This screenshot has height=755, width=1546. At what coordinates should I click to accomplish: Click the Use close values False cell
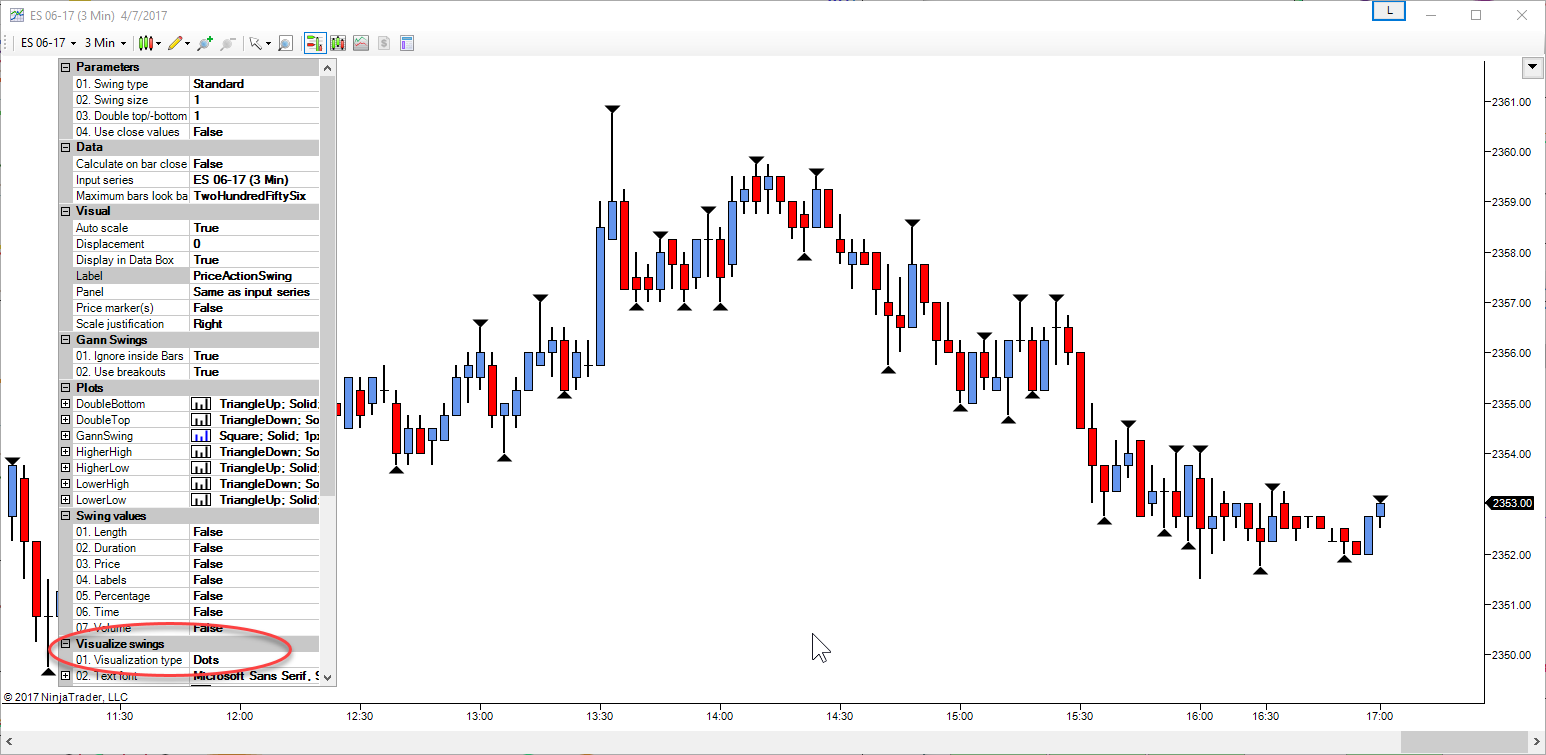pos(255,132)
